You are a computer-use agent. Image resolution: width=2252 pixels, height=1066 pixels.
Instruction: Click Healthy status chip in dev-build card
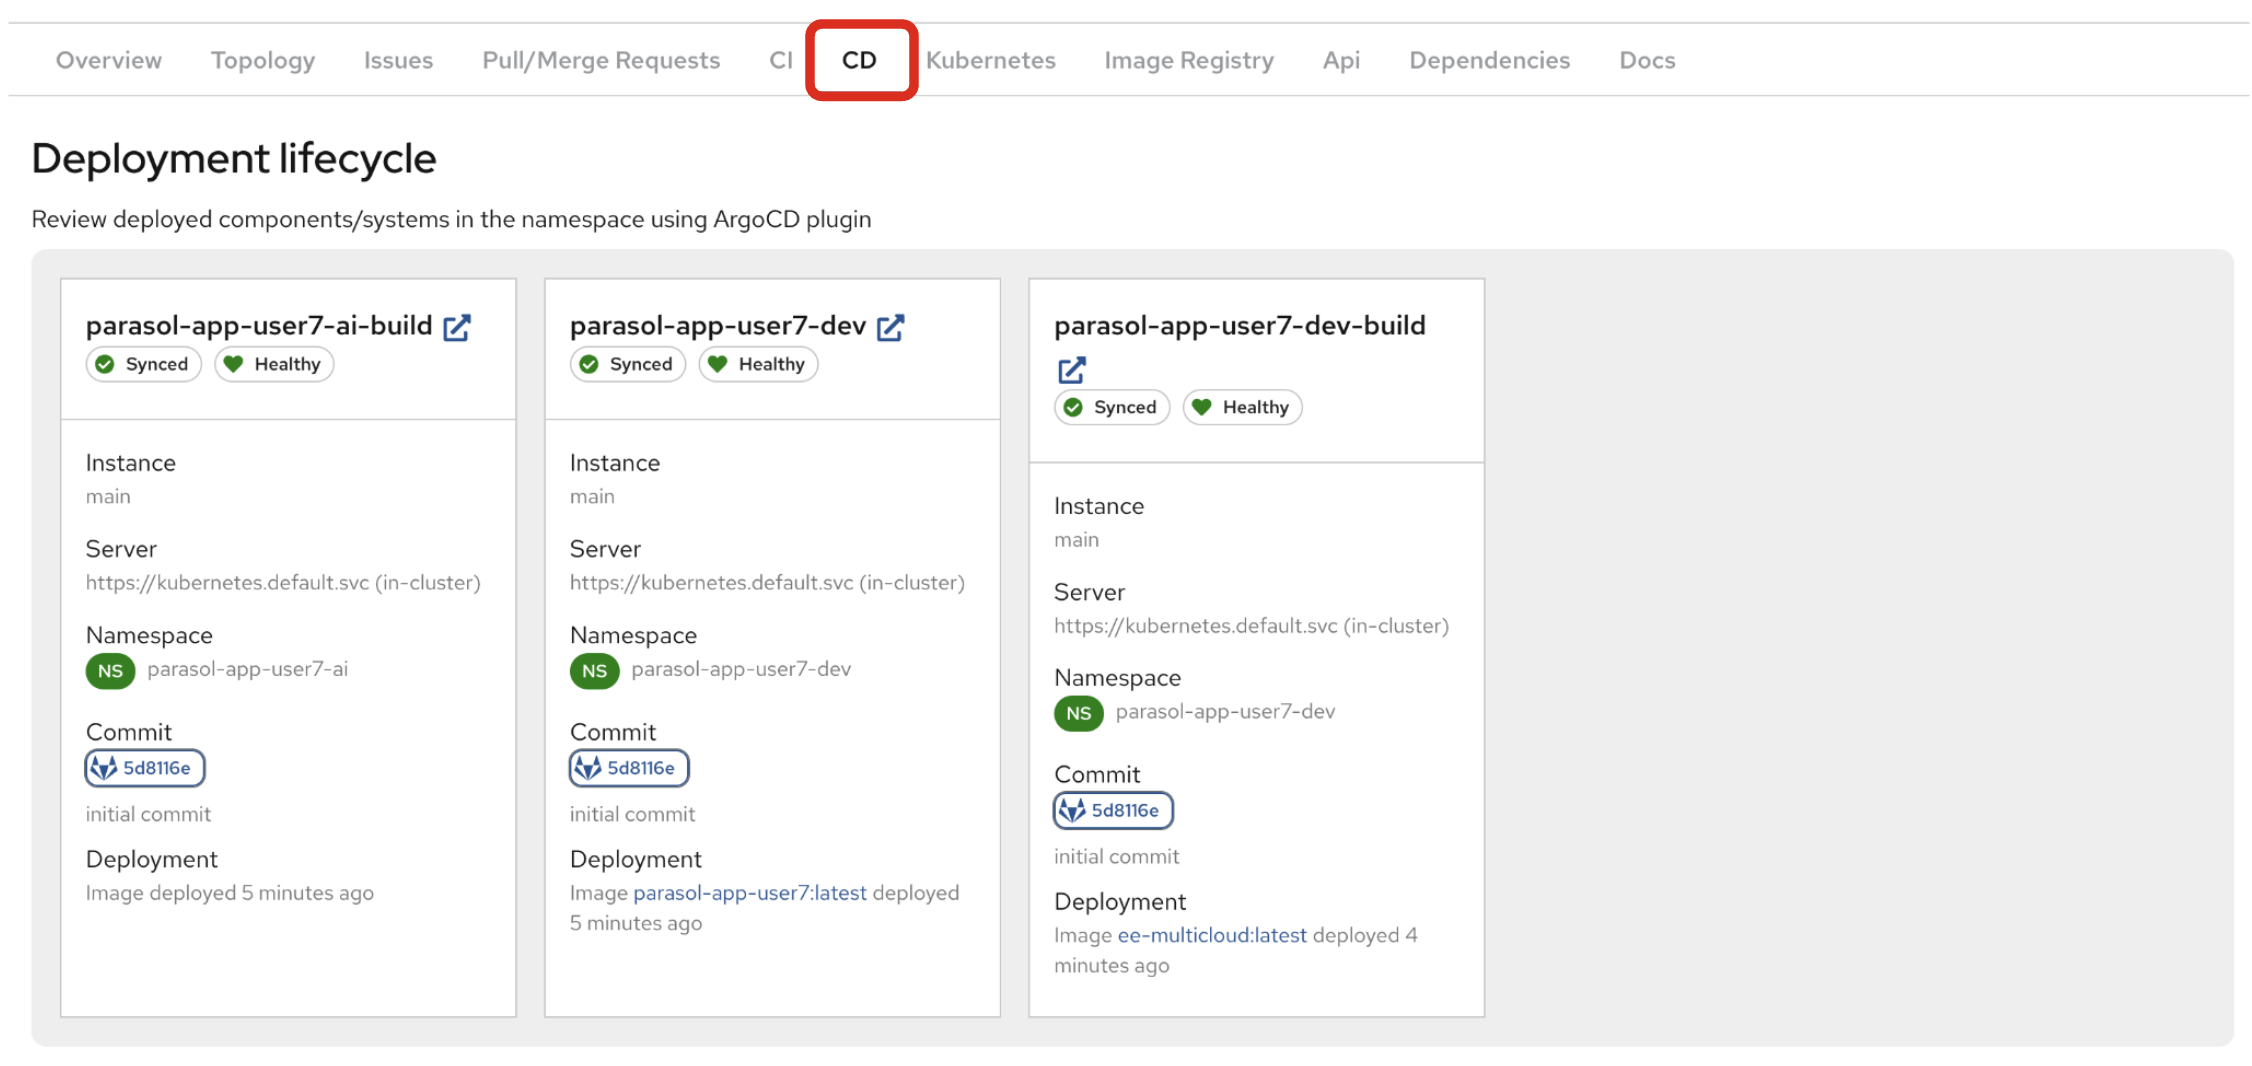[1242, 407]
